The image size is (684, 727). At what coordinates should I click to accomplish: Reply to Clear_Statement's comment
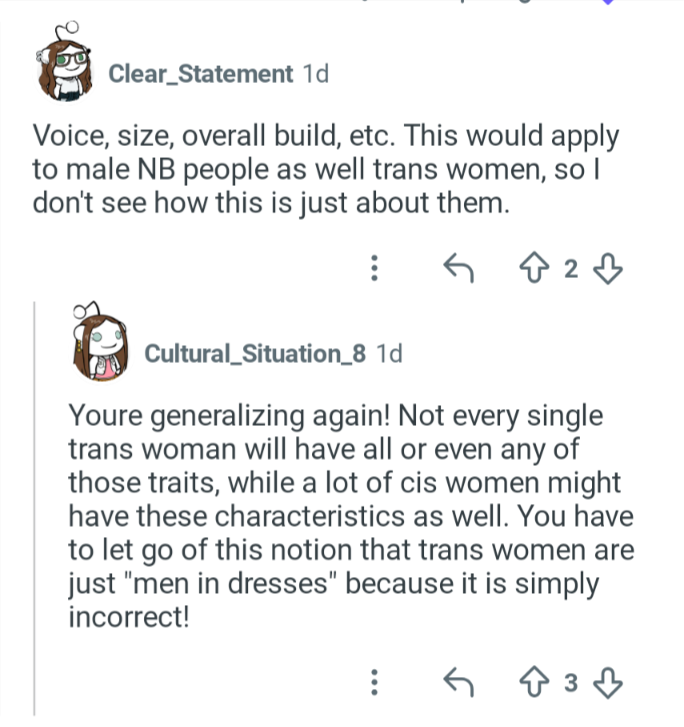(x=458, y=268)
